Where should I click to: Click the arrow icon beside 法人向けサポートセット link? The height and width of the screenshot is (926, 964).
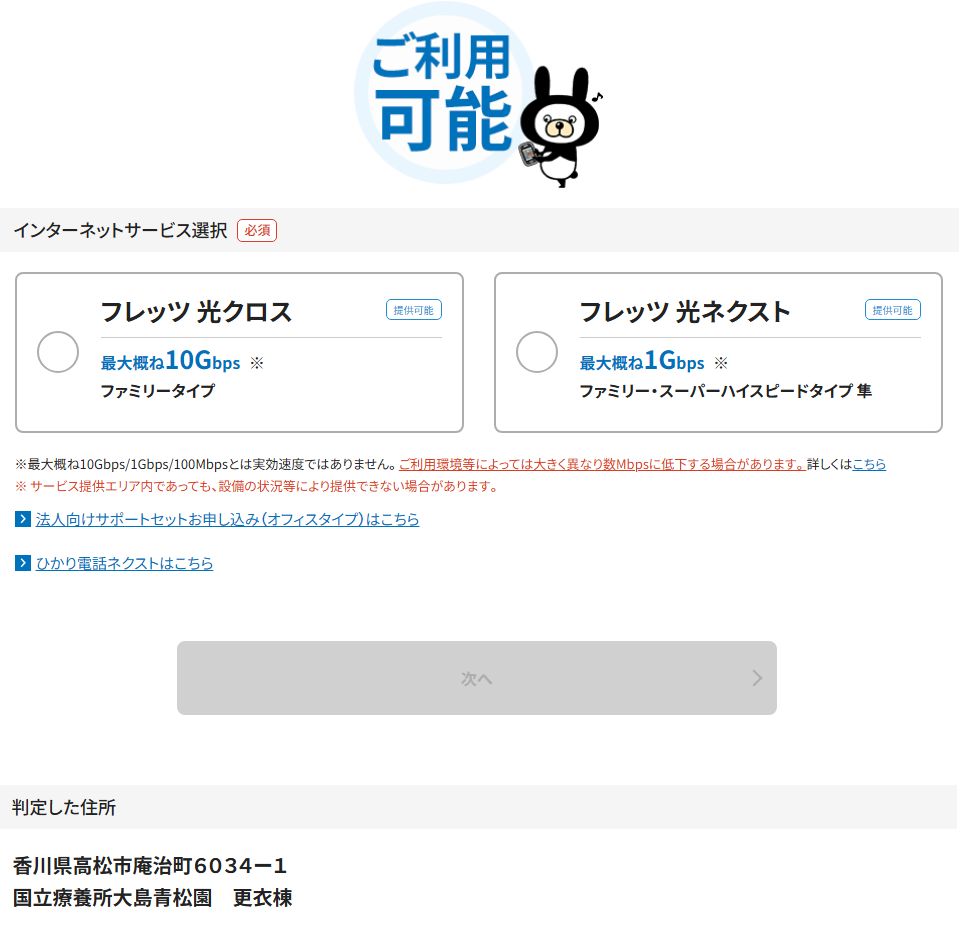[x=23, y=519]
